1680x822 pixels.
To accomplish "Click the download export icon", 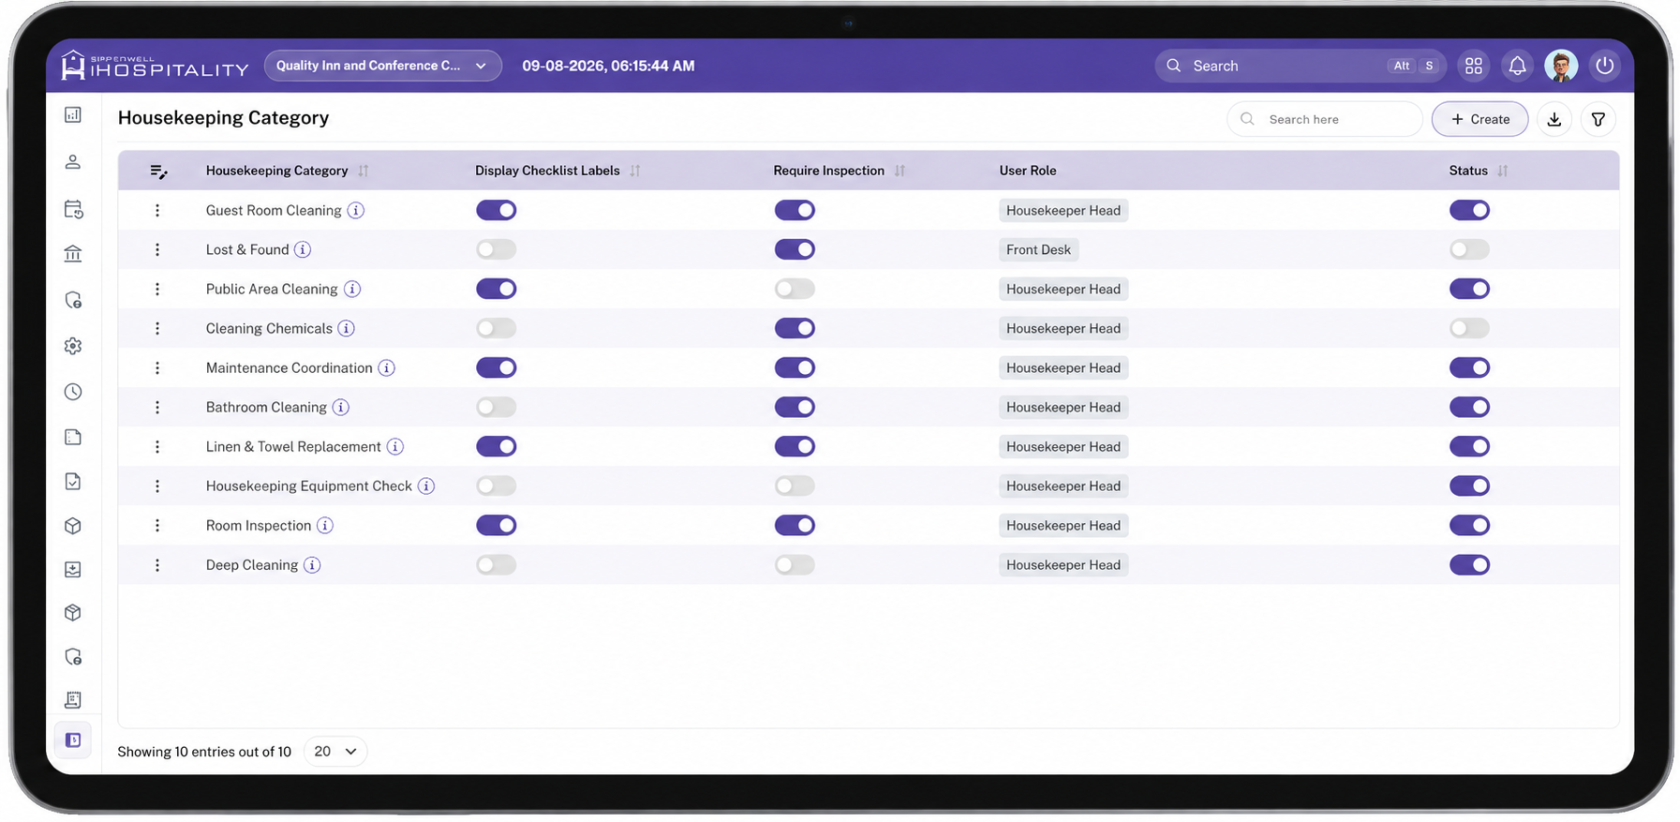I will point(1554,119).
